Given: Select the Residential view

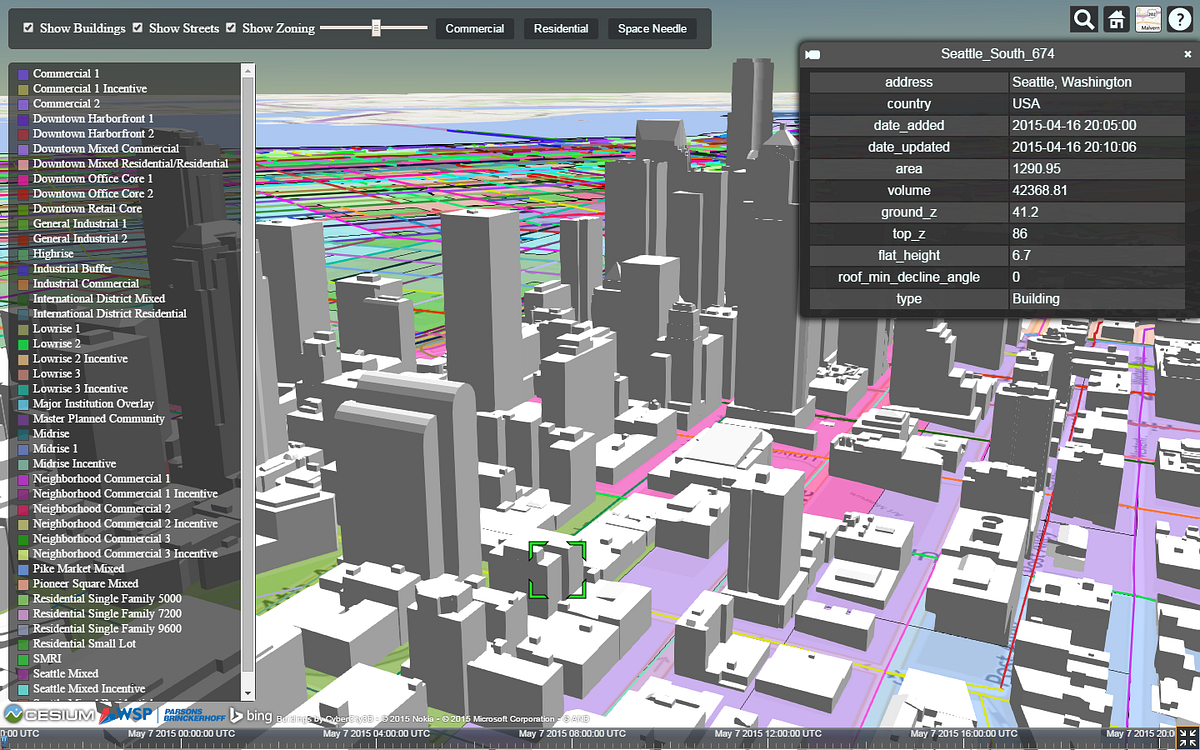Looking at the screenshot, I should coord(560,28).
